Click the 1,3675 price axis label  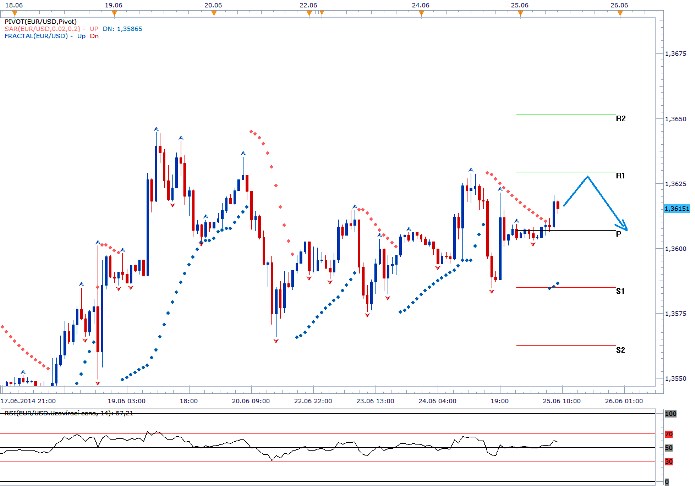676,54
